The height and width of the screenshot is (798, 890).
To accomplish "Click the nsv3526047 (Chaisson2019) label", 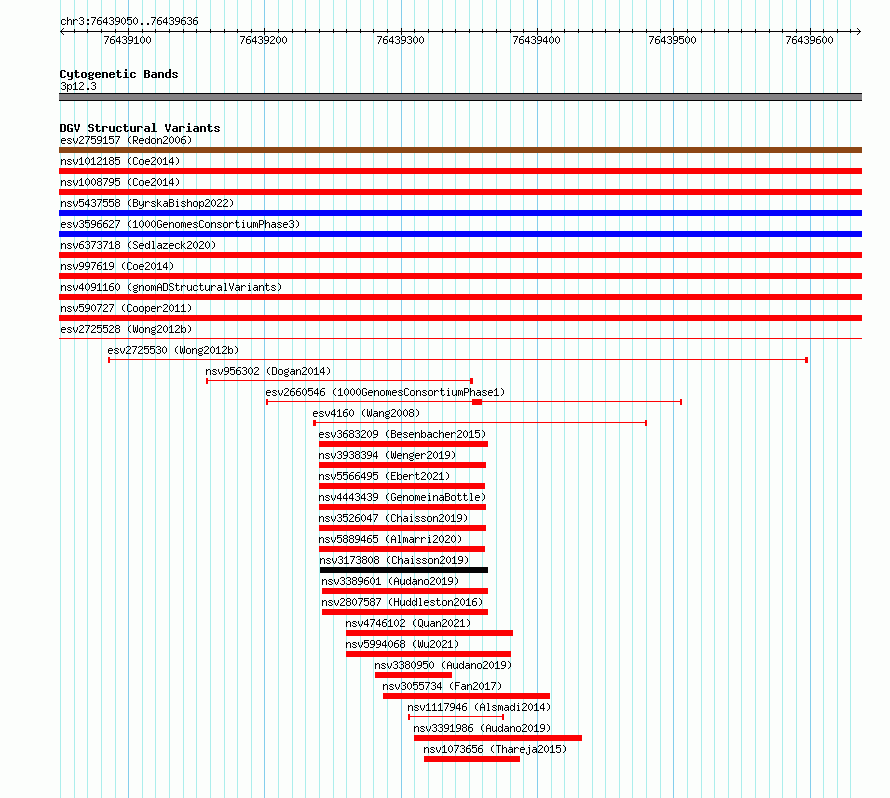I will pyautogui.click(x=393, y=518).
